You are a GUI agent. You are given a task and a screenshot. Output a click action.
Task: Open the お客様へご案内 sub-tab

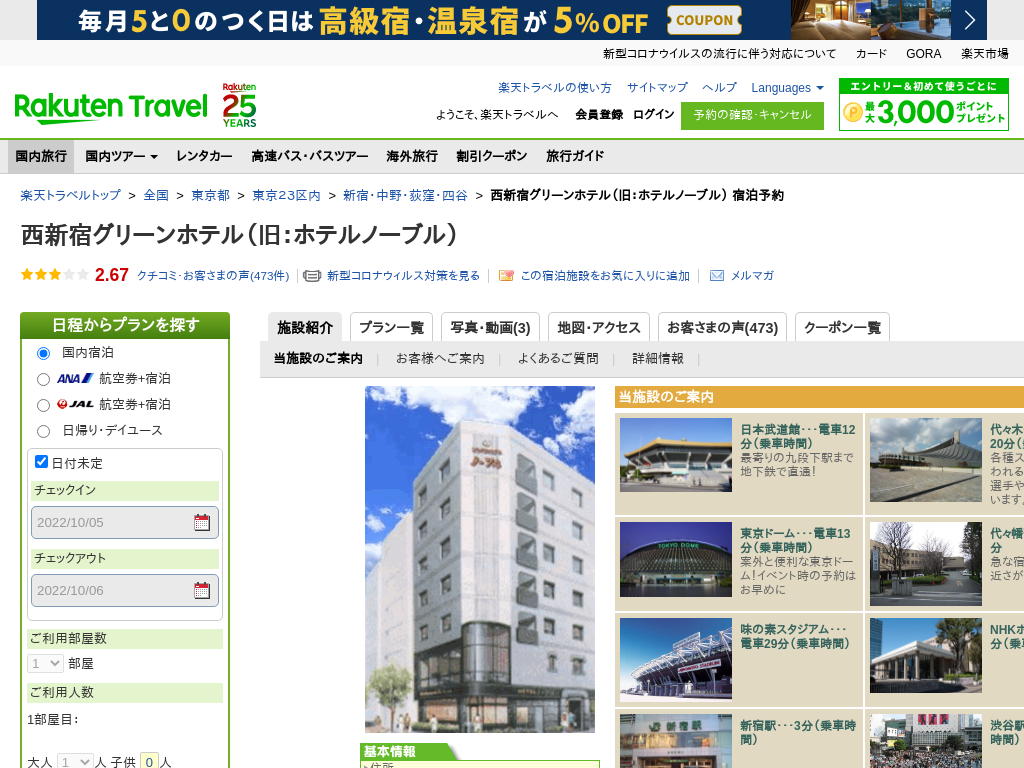440,359
